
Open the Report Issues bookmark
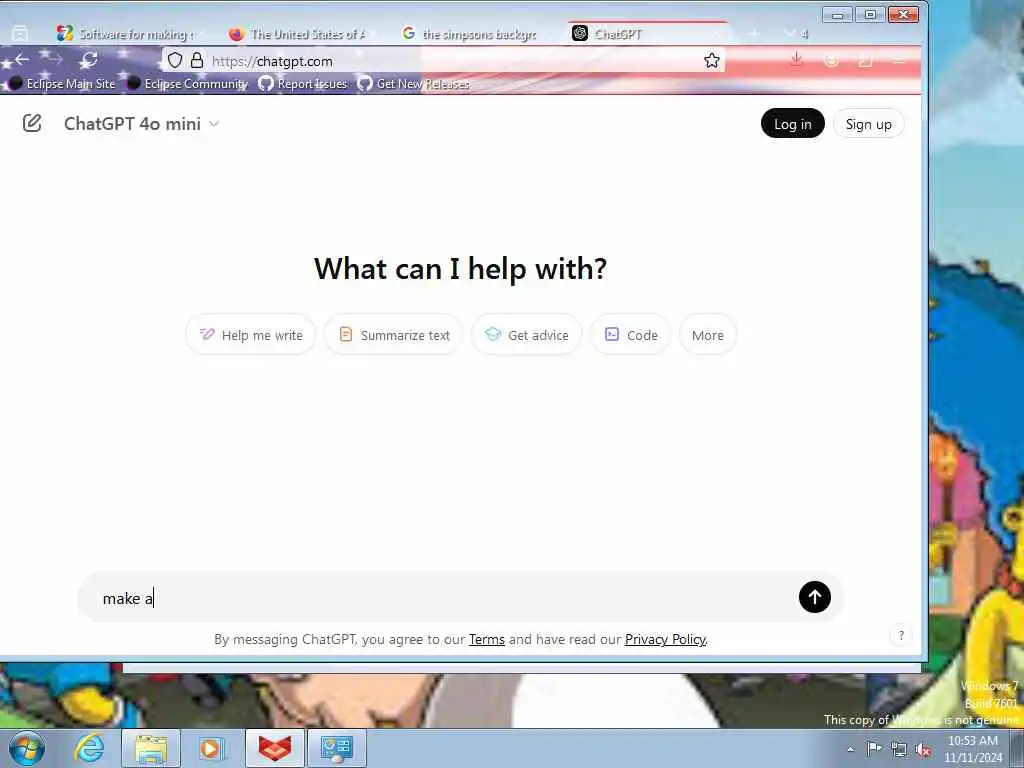pyautogui.click(x=303, y=84)
